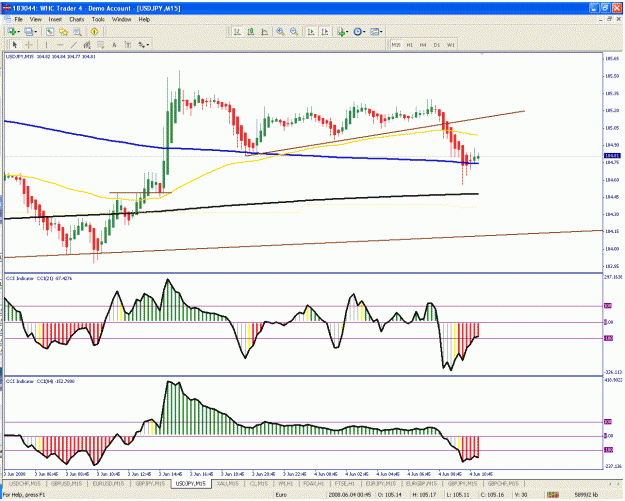
Task: Open the Help menu
Action: coord(144,19)
